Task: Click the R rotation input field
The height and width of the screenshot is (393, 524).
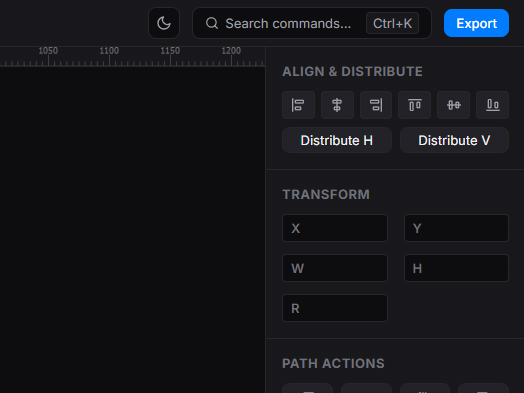Action: pos(335,308)
